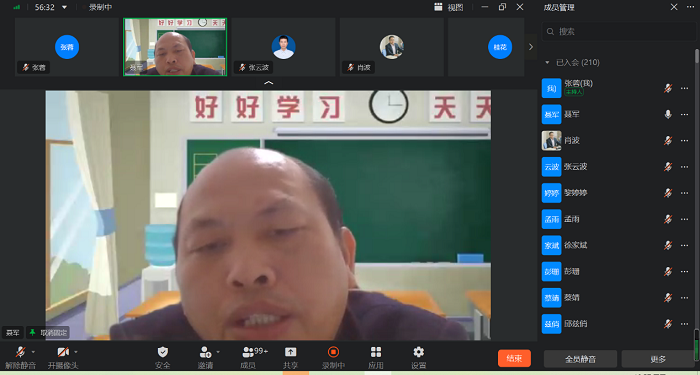This screenshot has width=700, height=375.
Task: Open the Security shield icon
Action: coord(163,352)
